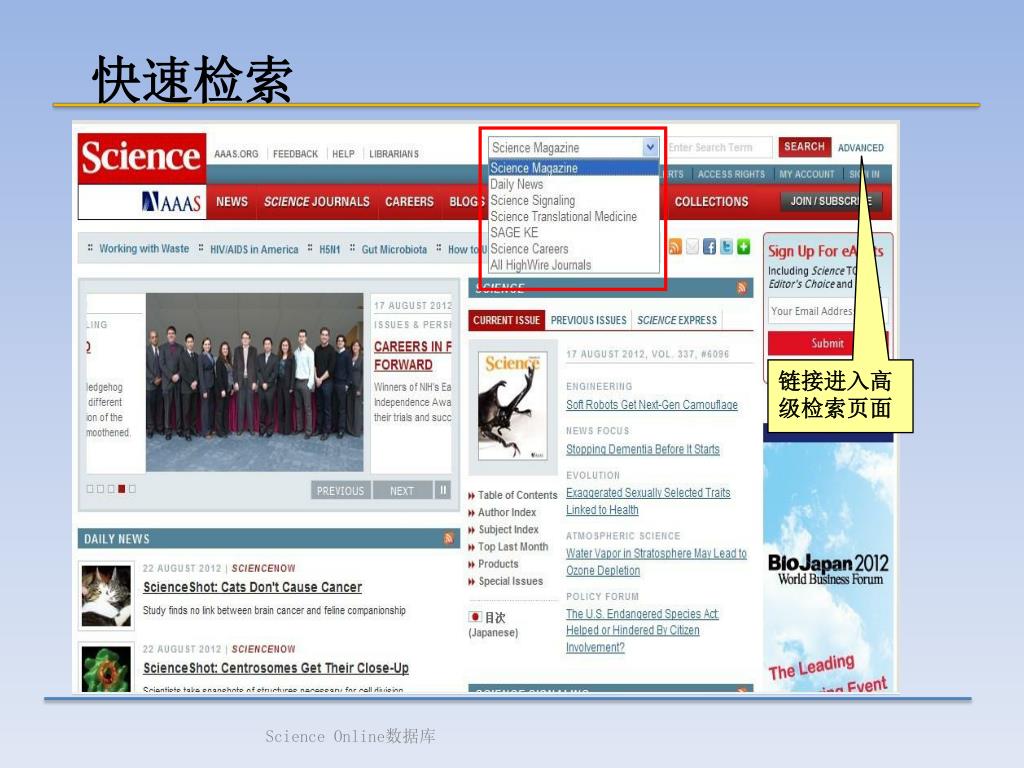Switch to the PREVIOUS ISSUES tab
Image resolution: width=1024 pixels, height=768 pixels.
click(x=588, y=320)
